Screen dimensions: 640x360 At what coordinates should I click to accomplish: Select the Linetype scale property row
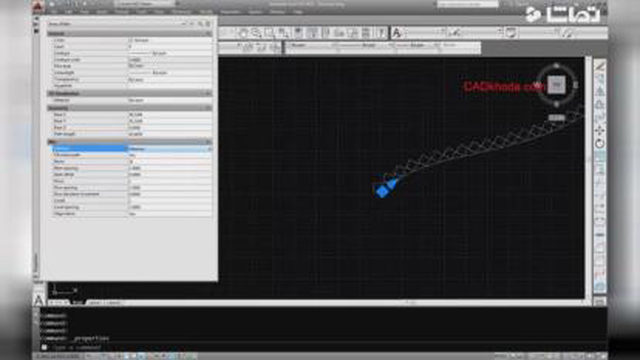(131, 60)
